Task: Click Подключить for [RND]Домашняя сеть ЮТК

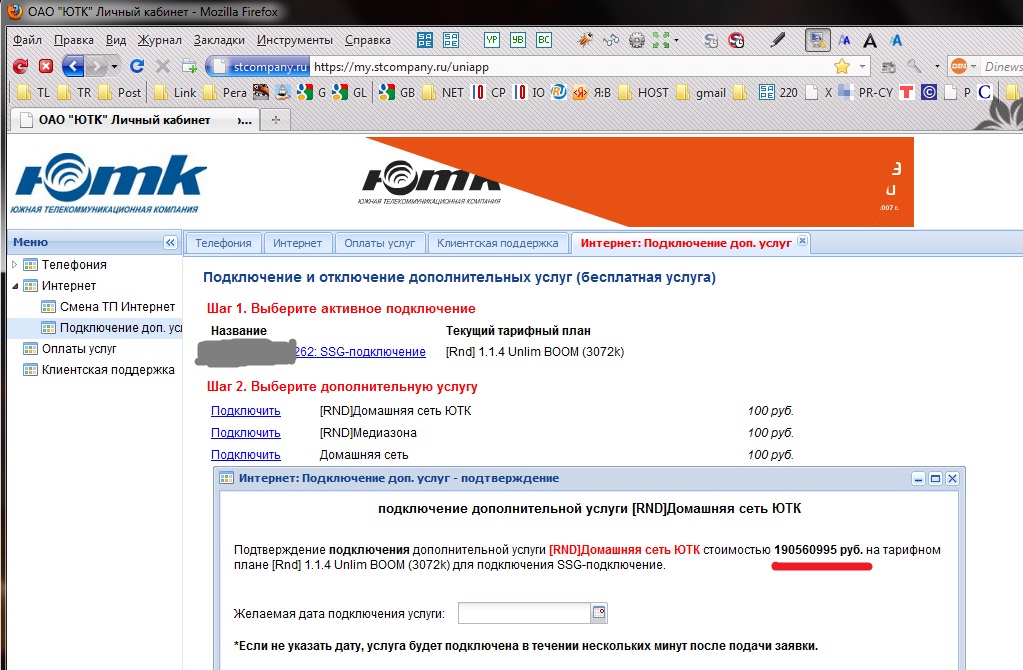Action: click(x=246, y=411)
